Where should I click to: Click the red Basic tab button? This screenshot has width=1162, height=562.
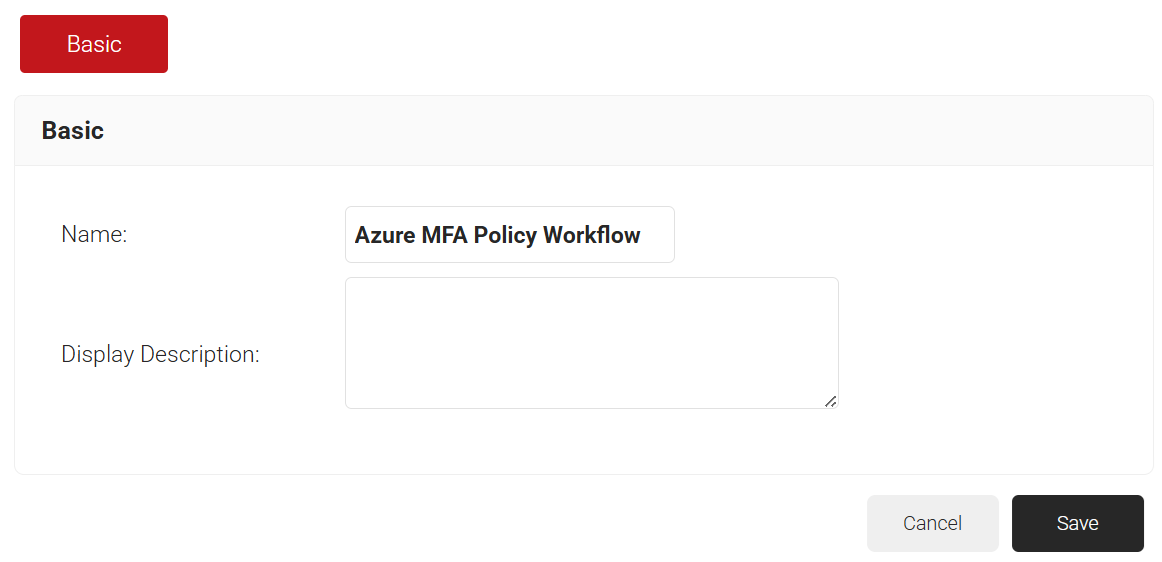coord(94,44)
